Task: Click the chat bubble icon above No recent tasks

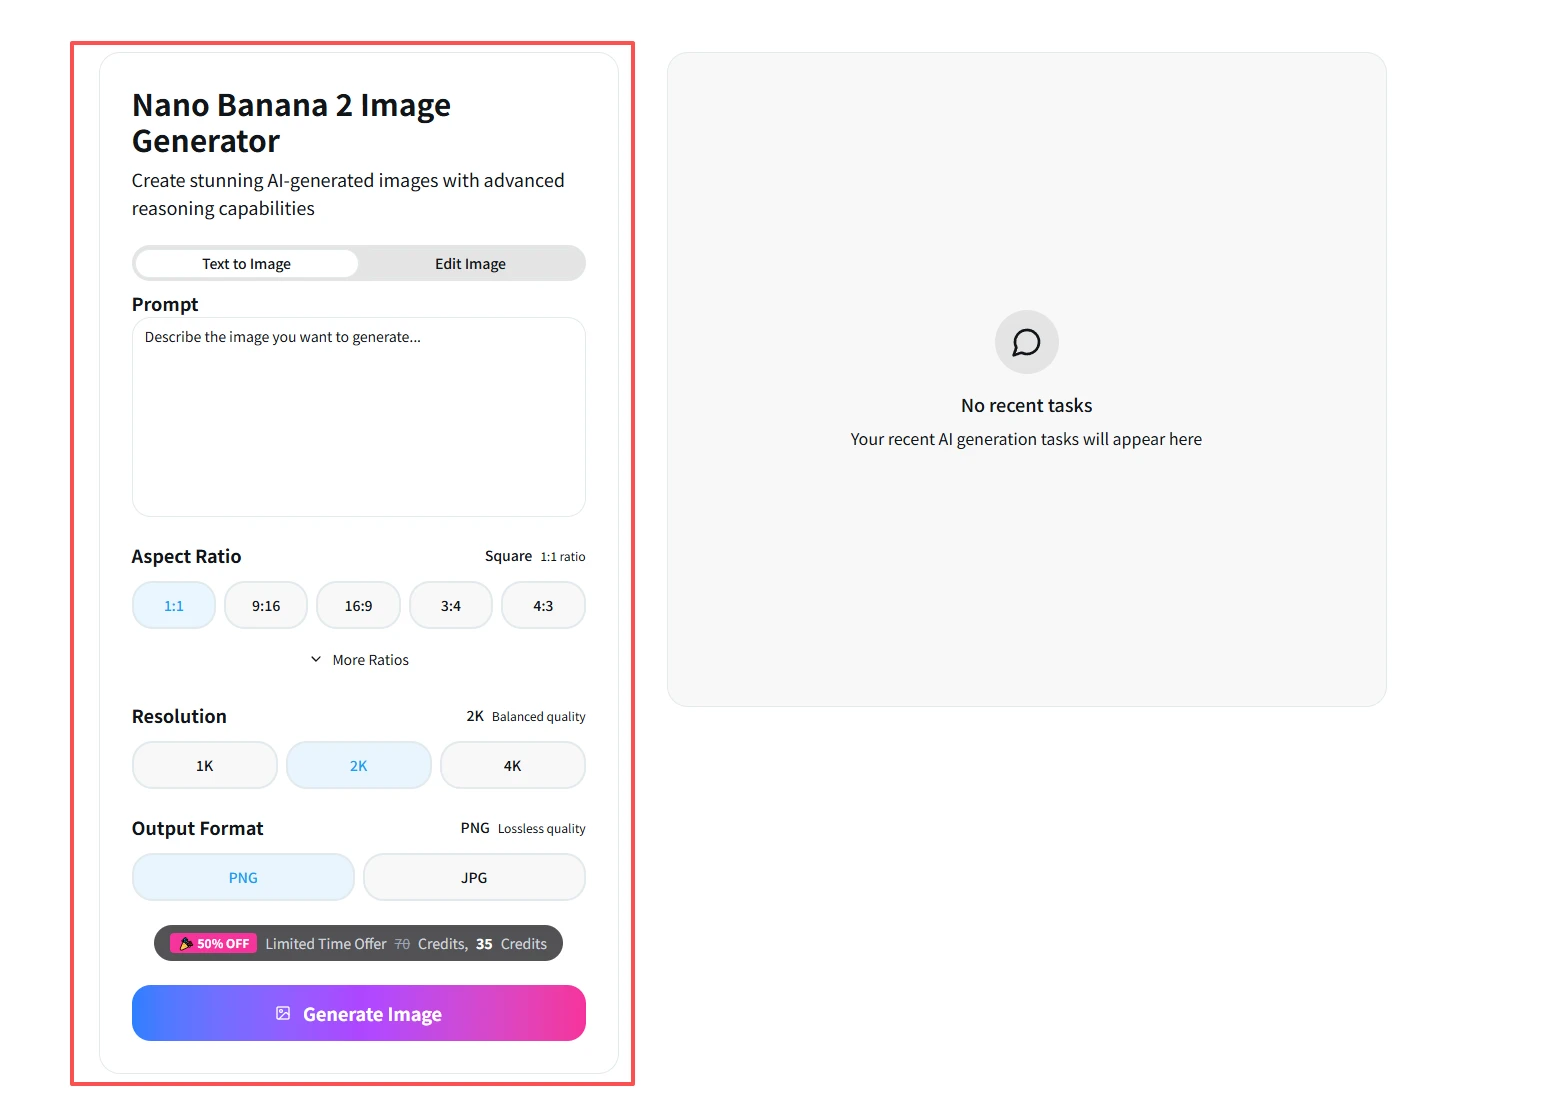Action: click(1026, 342)
